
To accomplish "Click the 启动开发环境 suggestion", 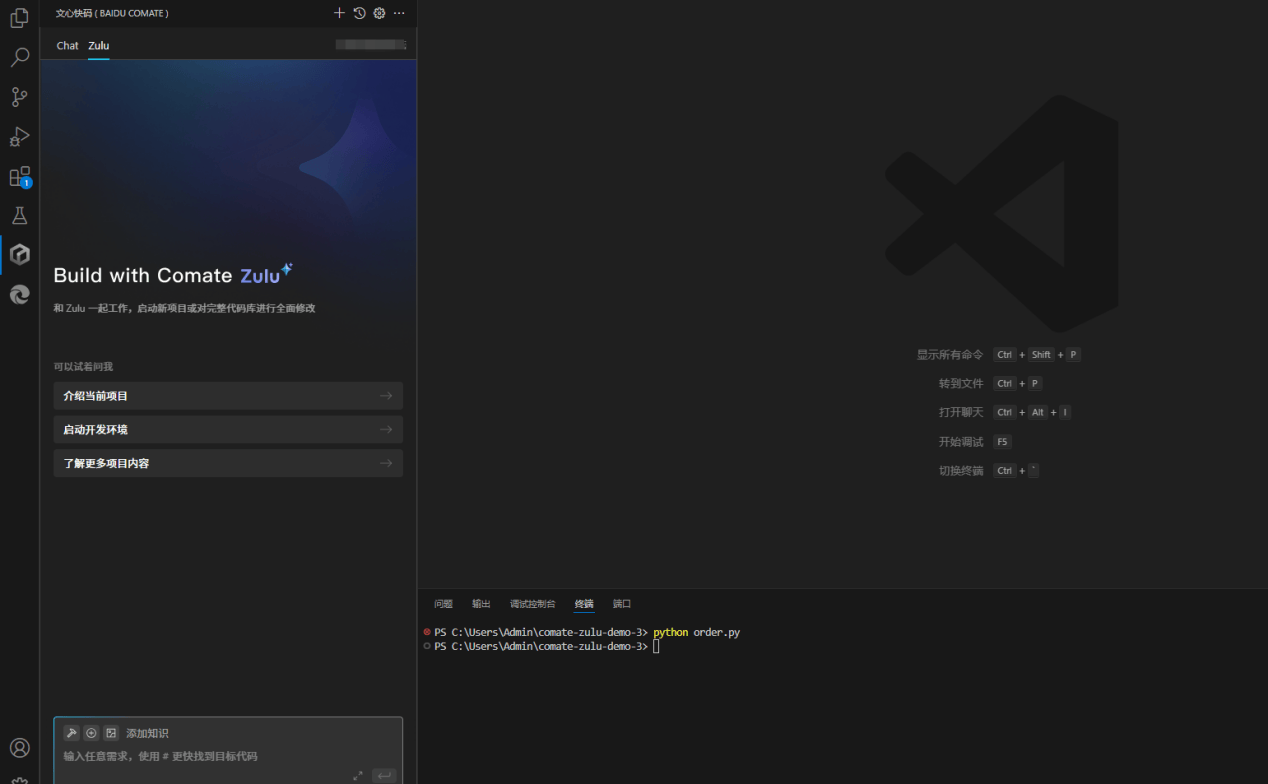I will pyautogui.click(x=228, y=430).
